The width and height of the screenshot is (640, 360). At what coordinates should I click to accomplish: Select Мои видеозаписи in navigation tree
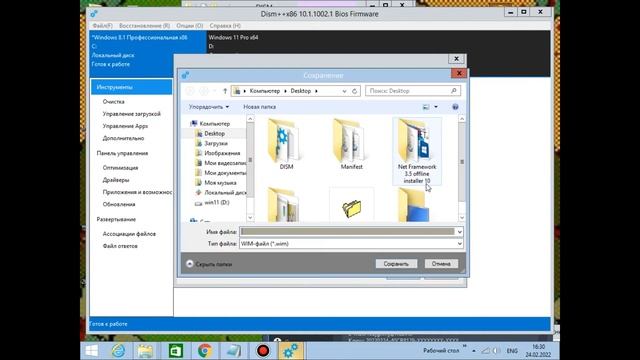click(220, 163)
